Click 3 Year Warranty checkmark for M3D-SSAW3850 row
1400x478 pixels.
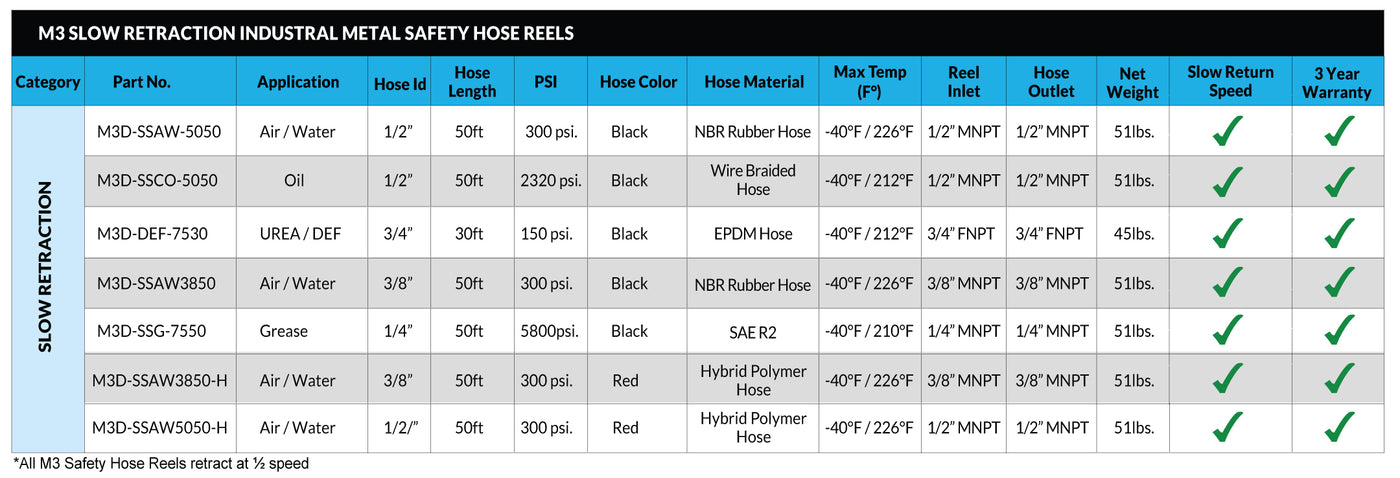[1341, 283]
